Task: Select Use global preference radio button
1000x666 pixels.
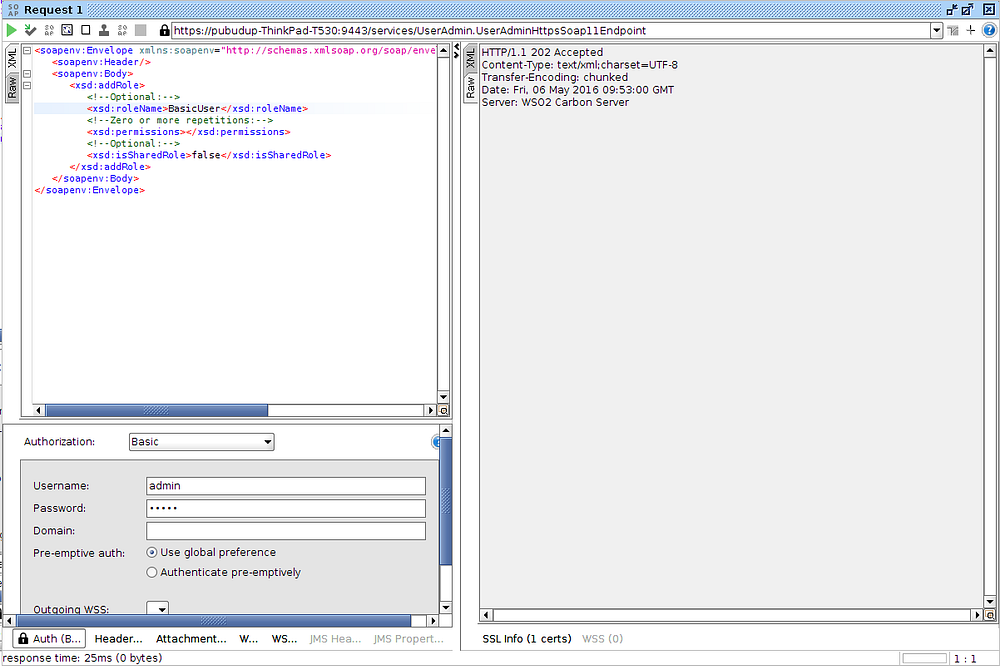Action: 152,552
